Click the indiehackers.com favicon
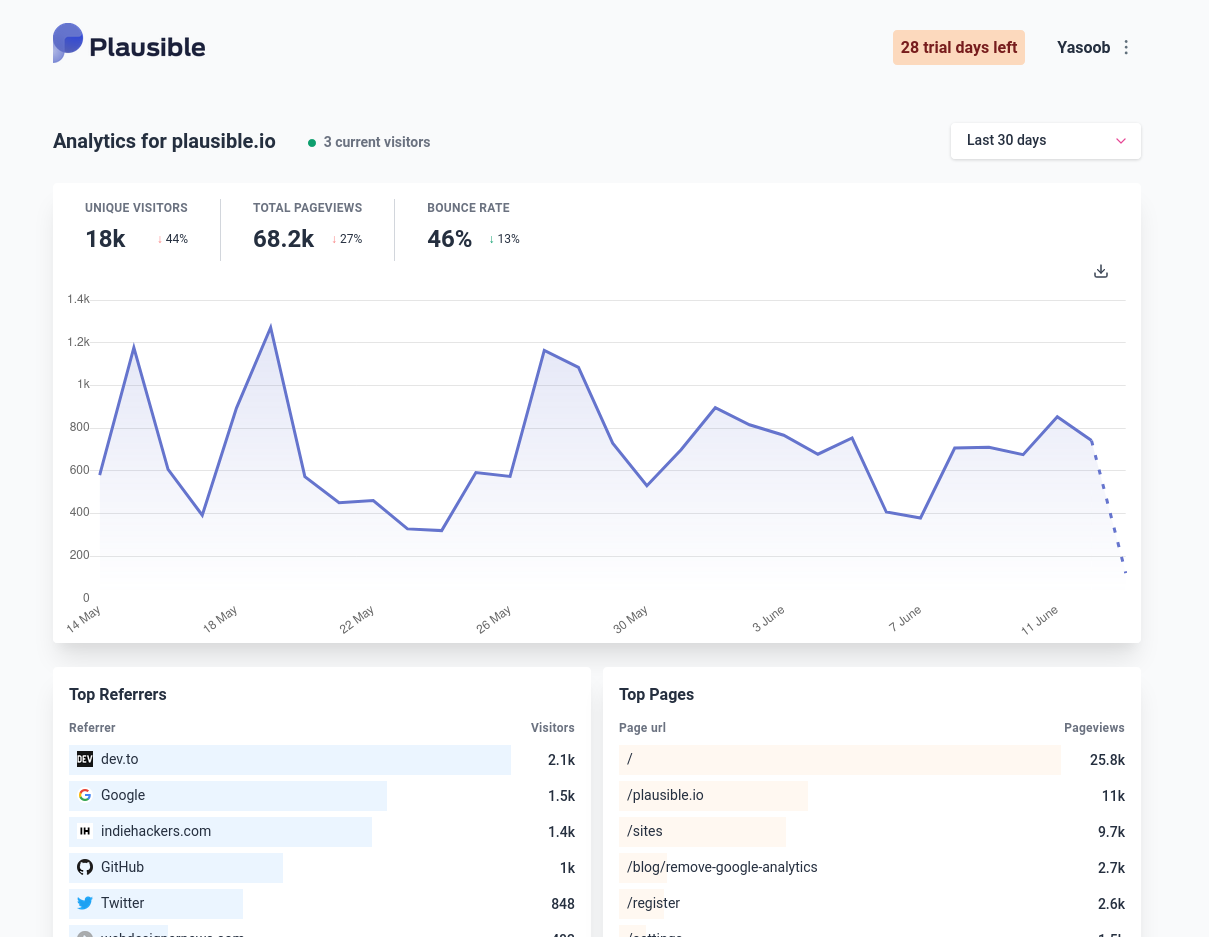The width and height of the screenshot is (1209, 937). click(x=85, y=831)
